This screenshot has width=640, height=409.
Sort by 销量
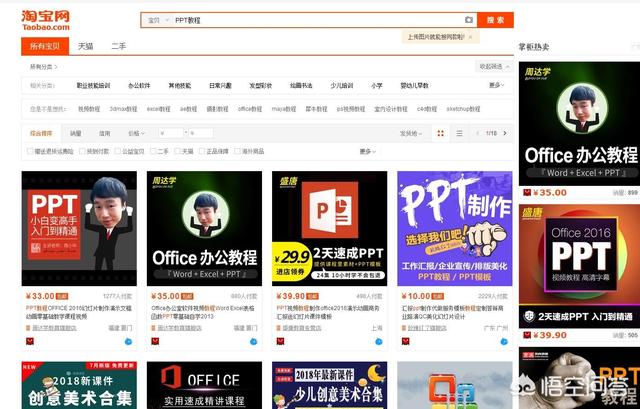click(76, 133)
